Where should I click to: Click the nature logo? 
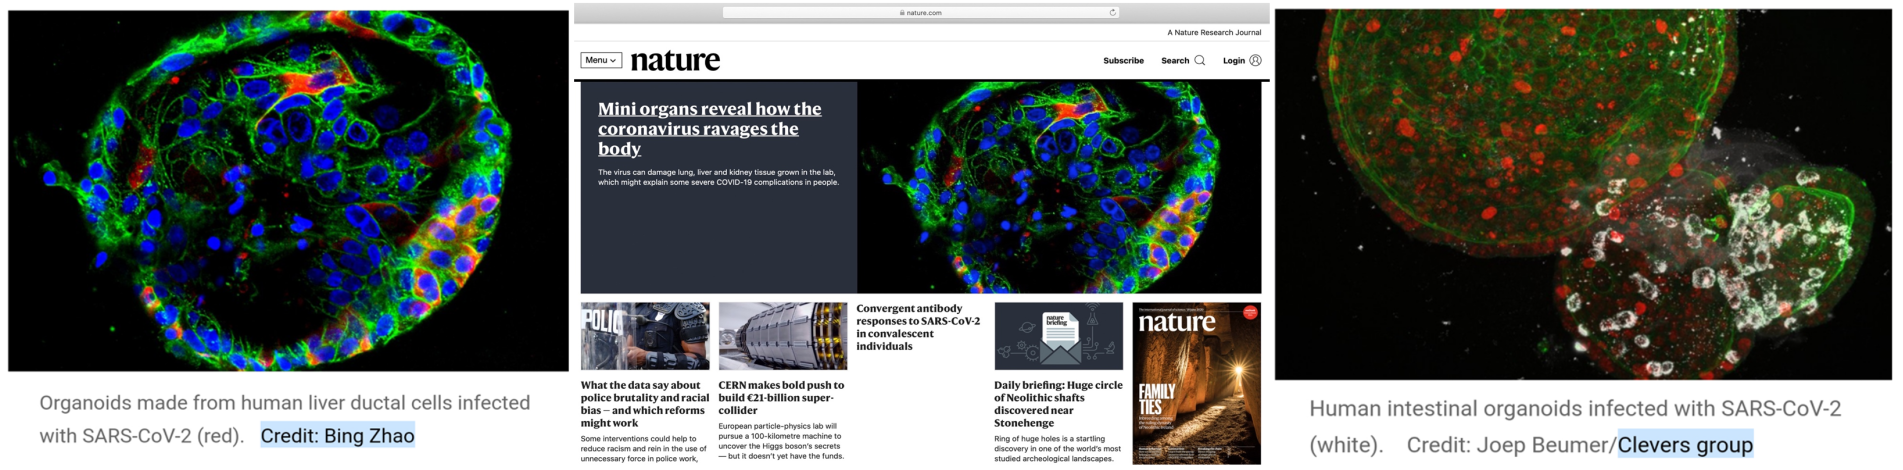675,61
